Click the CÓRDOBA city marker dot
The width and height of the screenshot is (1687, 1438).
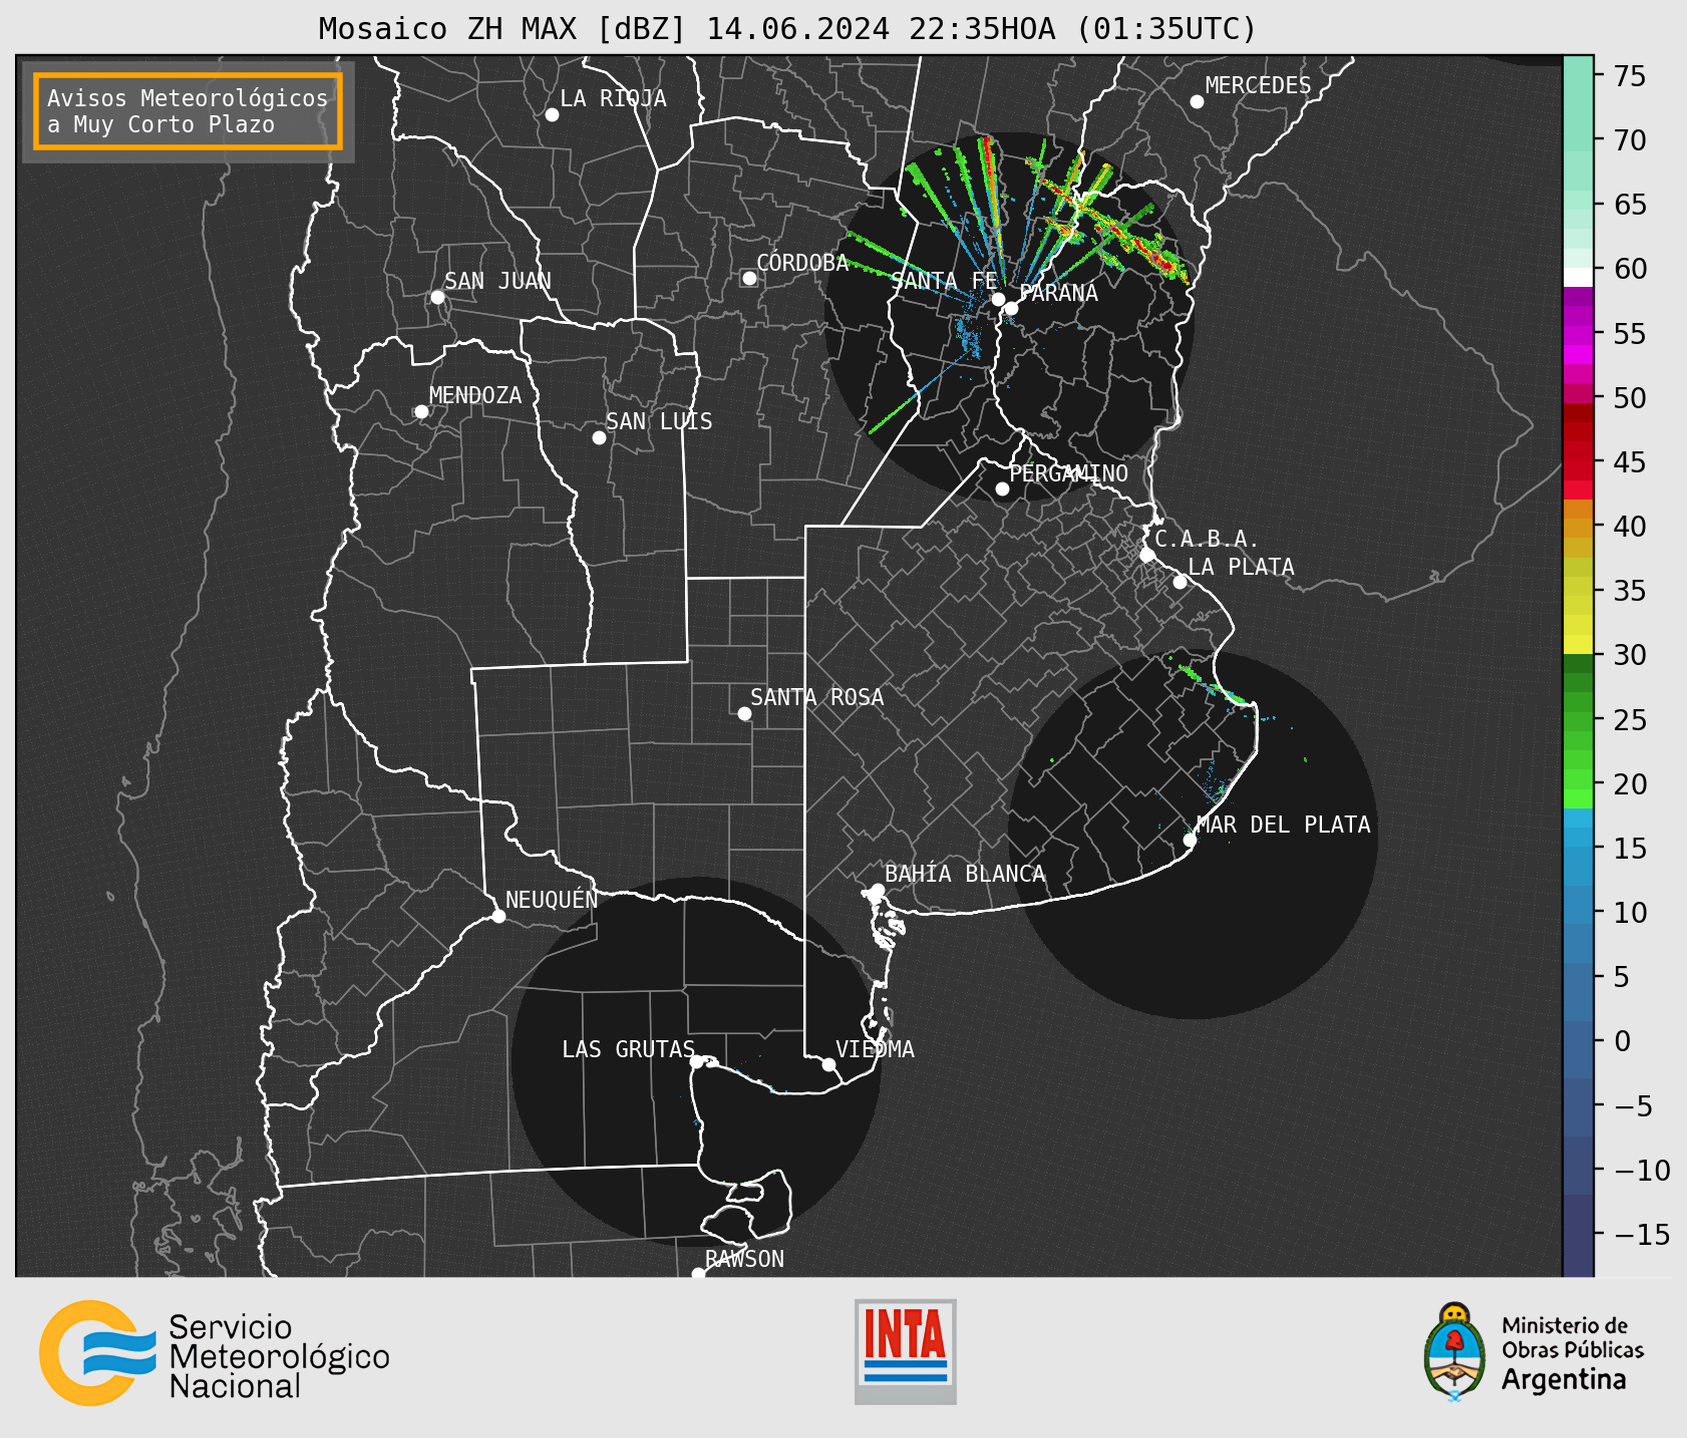(x=749, y=278)
